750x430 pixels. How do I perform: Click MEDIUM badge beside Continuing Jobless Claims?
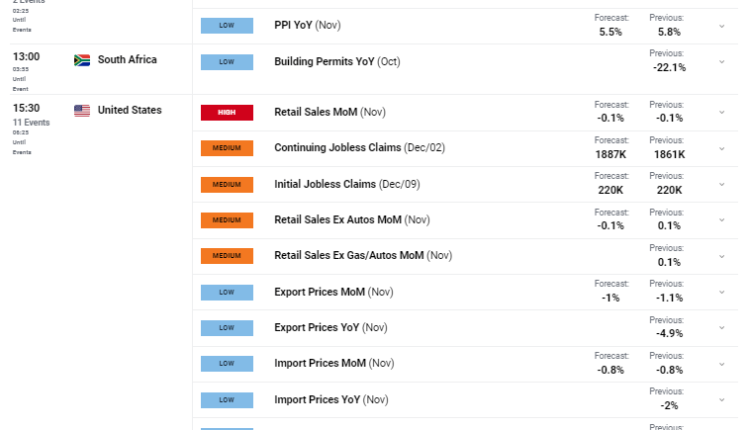[227, 148]
